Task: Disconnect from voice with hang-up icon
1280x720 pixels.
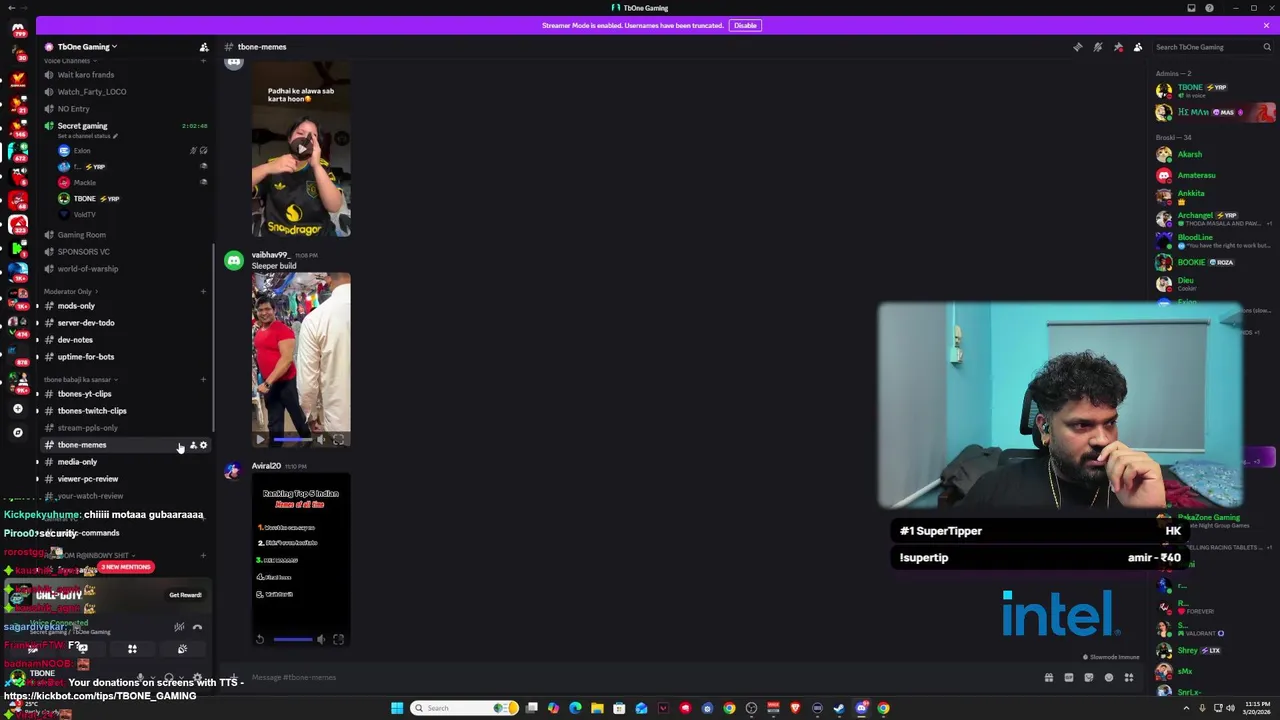Action: (197, 627)
